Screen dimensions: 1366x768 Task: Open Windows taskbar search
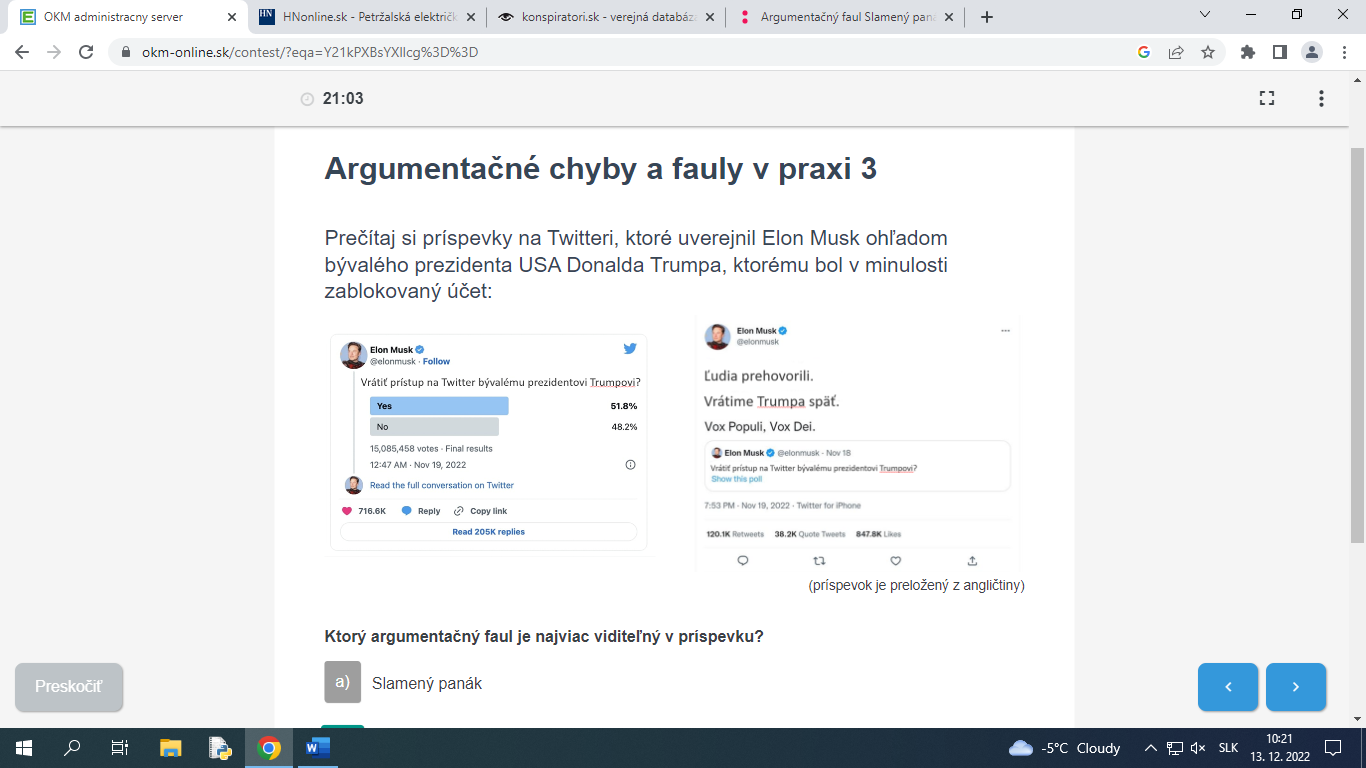72,747
